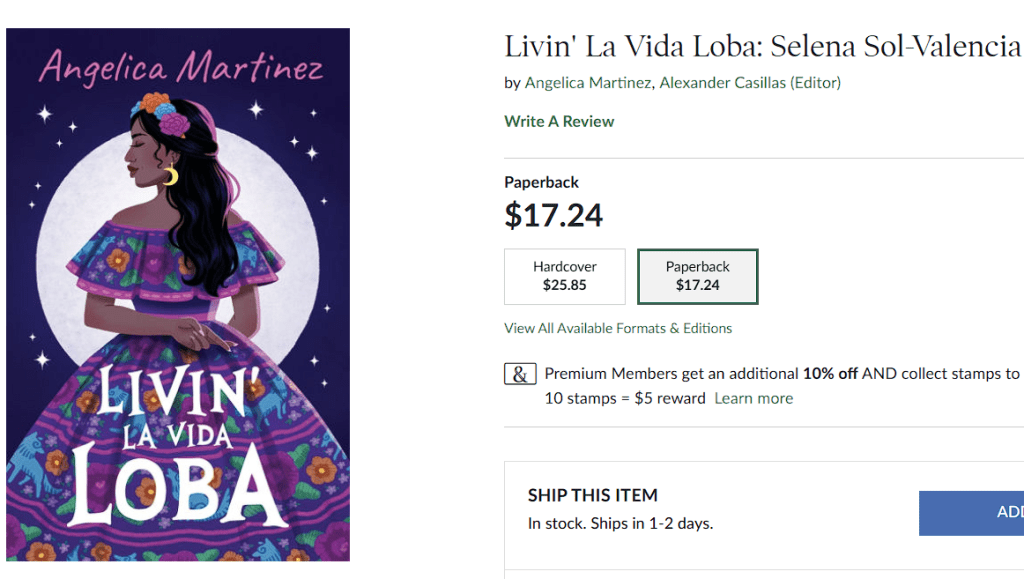Select the Paperback $17.24 format option
Image resolution: width=1024 pixels, height=579 pixels.
[697, 276]
